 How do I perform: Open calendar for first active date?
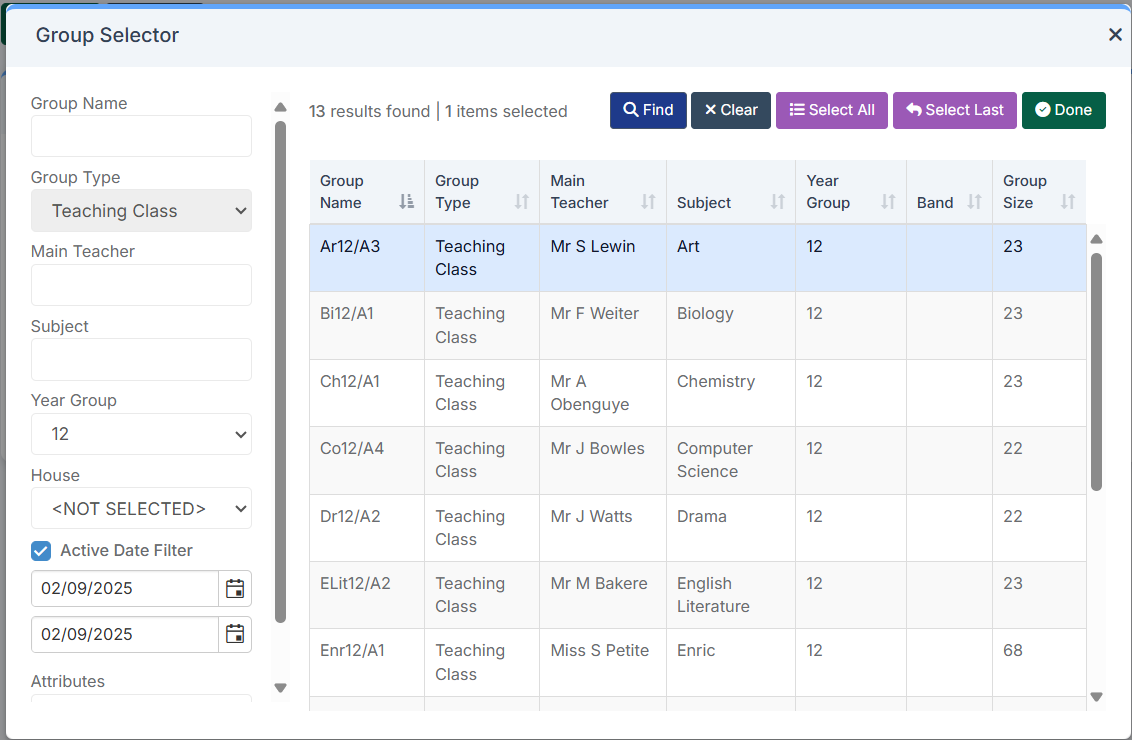(235, 588)
